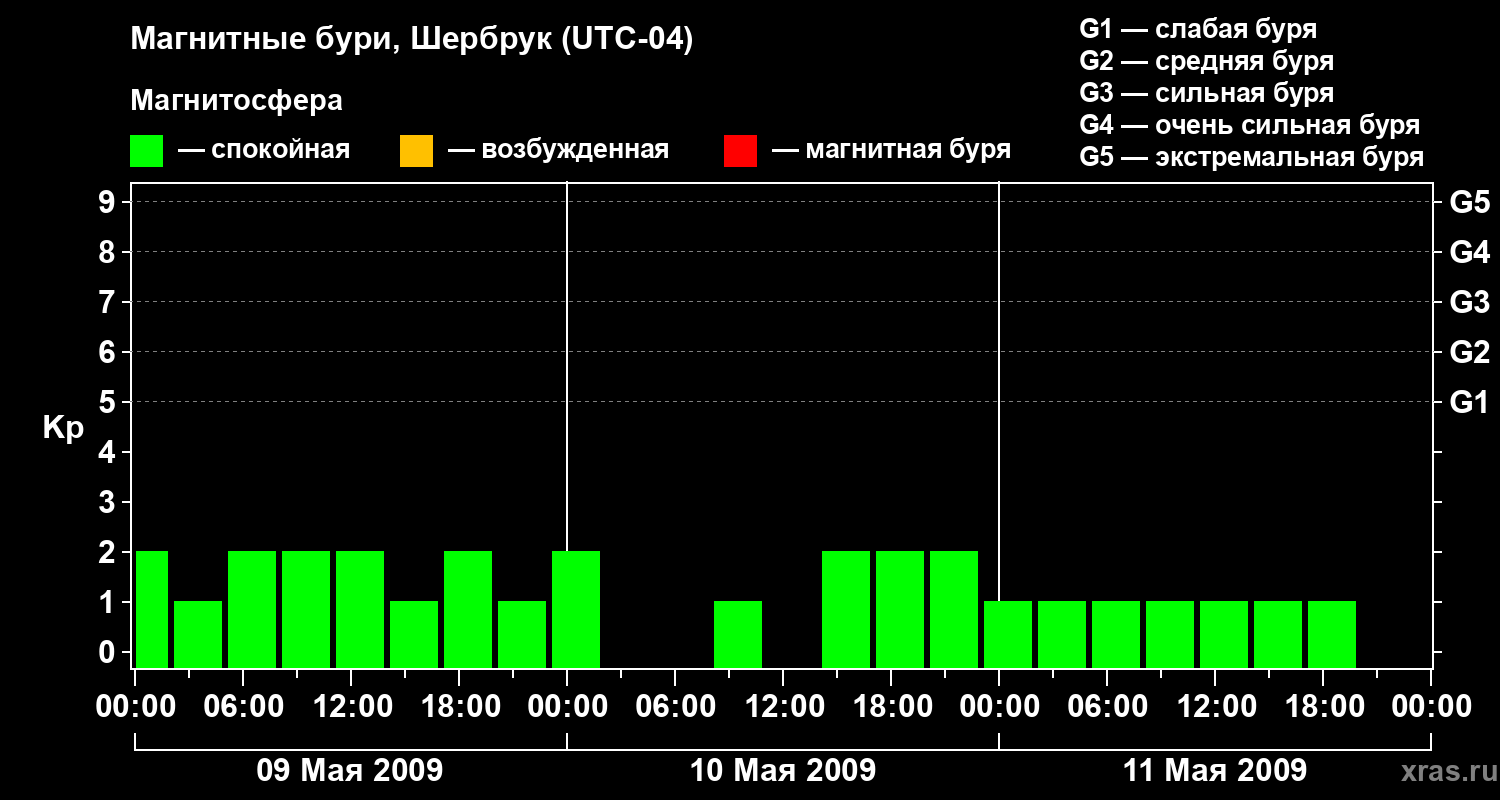Click the 'G2' label on the right axis
The image size is (1500, 800).
[x=1470, y=352]
